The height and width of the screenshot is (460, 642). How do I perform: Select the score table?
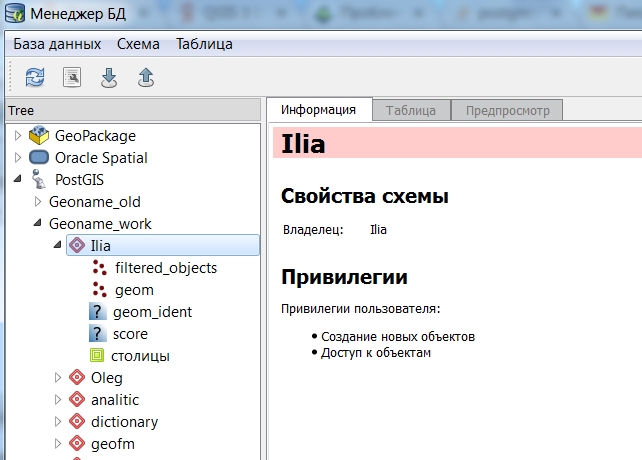click(x=130, y=334)
